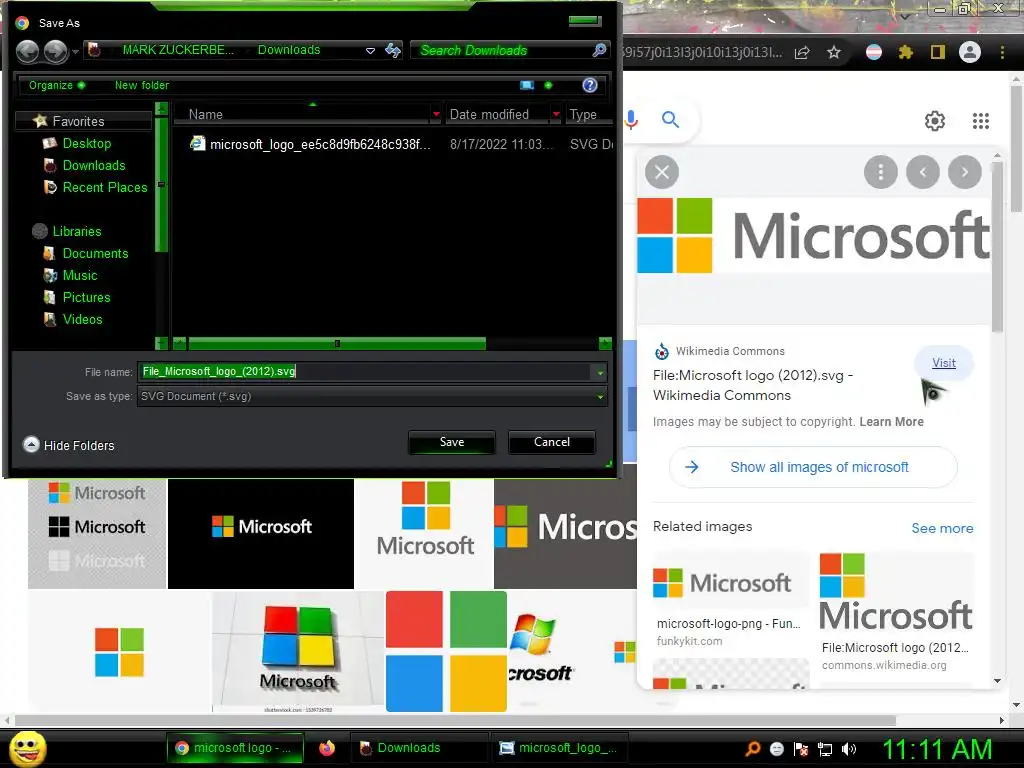The width and height of the screenshot is (1024, 768).
Task: Open Chrome profile avatar
Action: pyautogui.click(x=970, y=52)
